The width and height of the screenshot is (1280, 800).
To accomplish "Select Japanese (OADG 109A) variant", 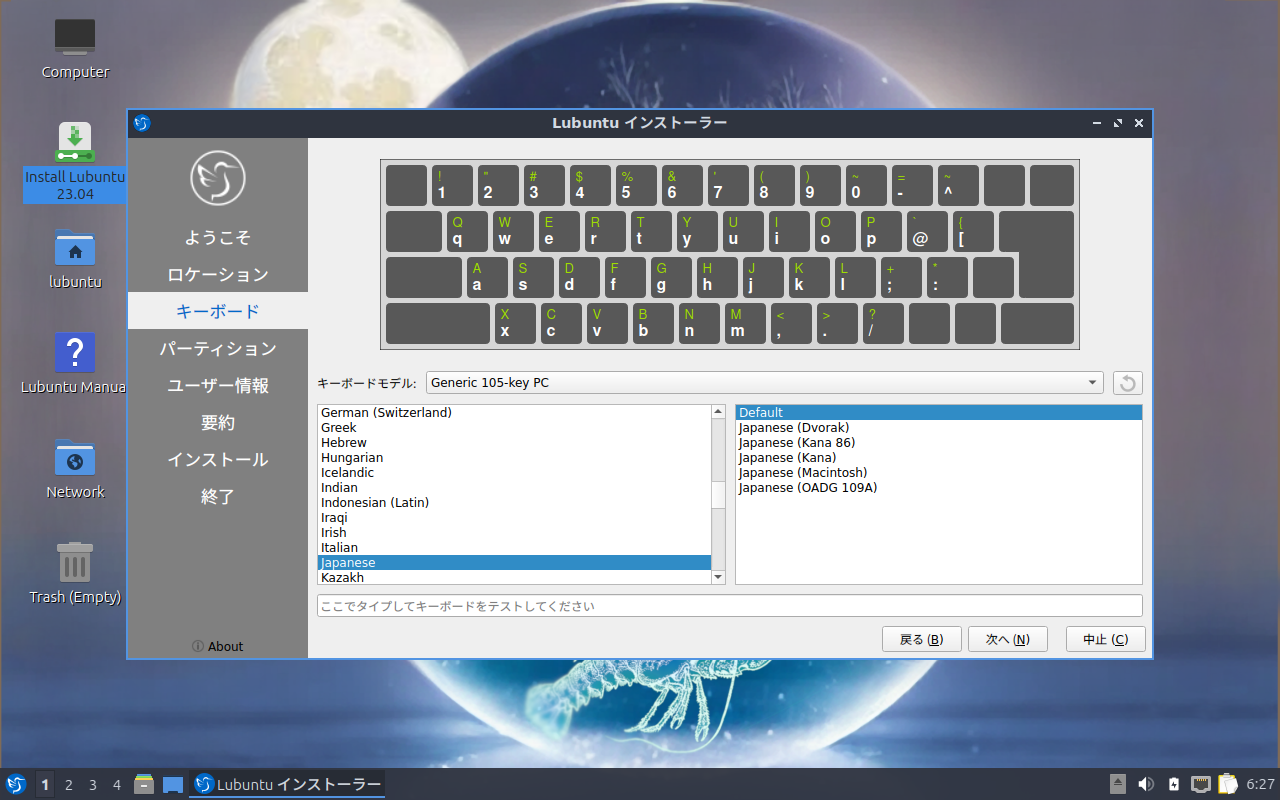I will tap(939, 487).
